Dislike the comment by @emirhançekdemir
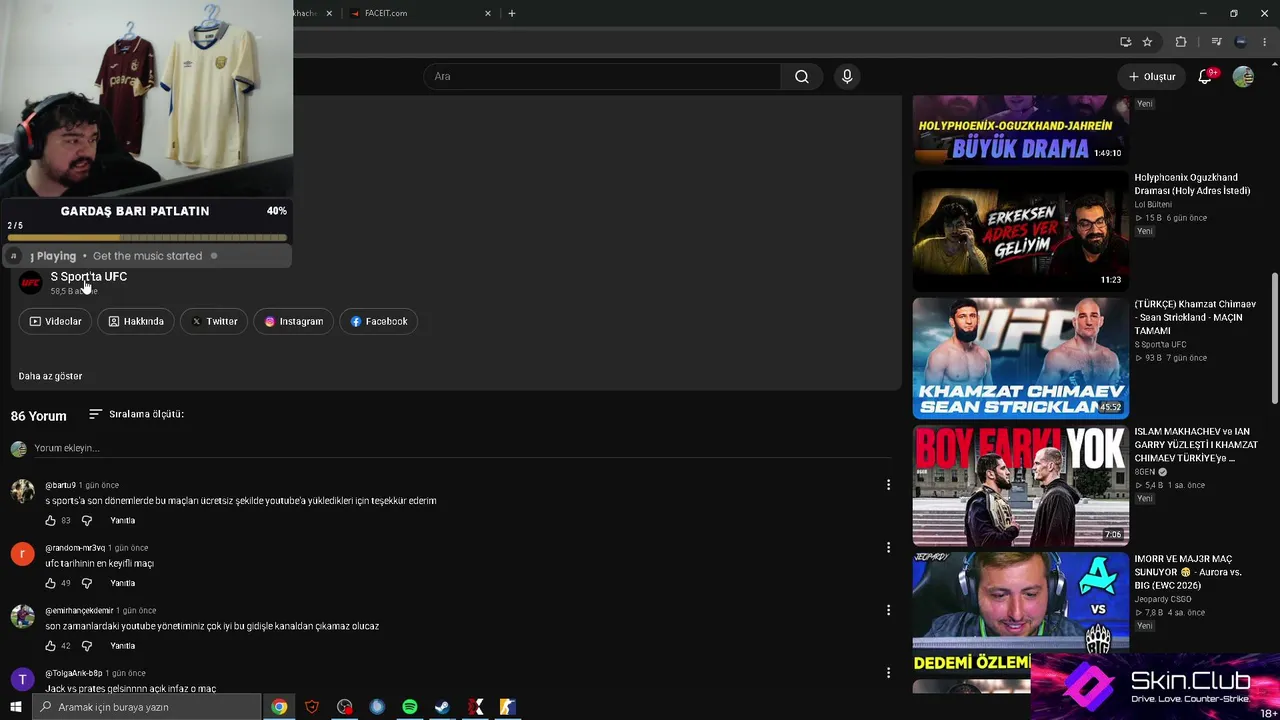The width and height of the screenshot is (1280, 720). coord(87,646)
